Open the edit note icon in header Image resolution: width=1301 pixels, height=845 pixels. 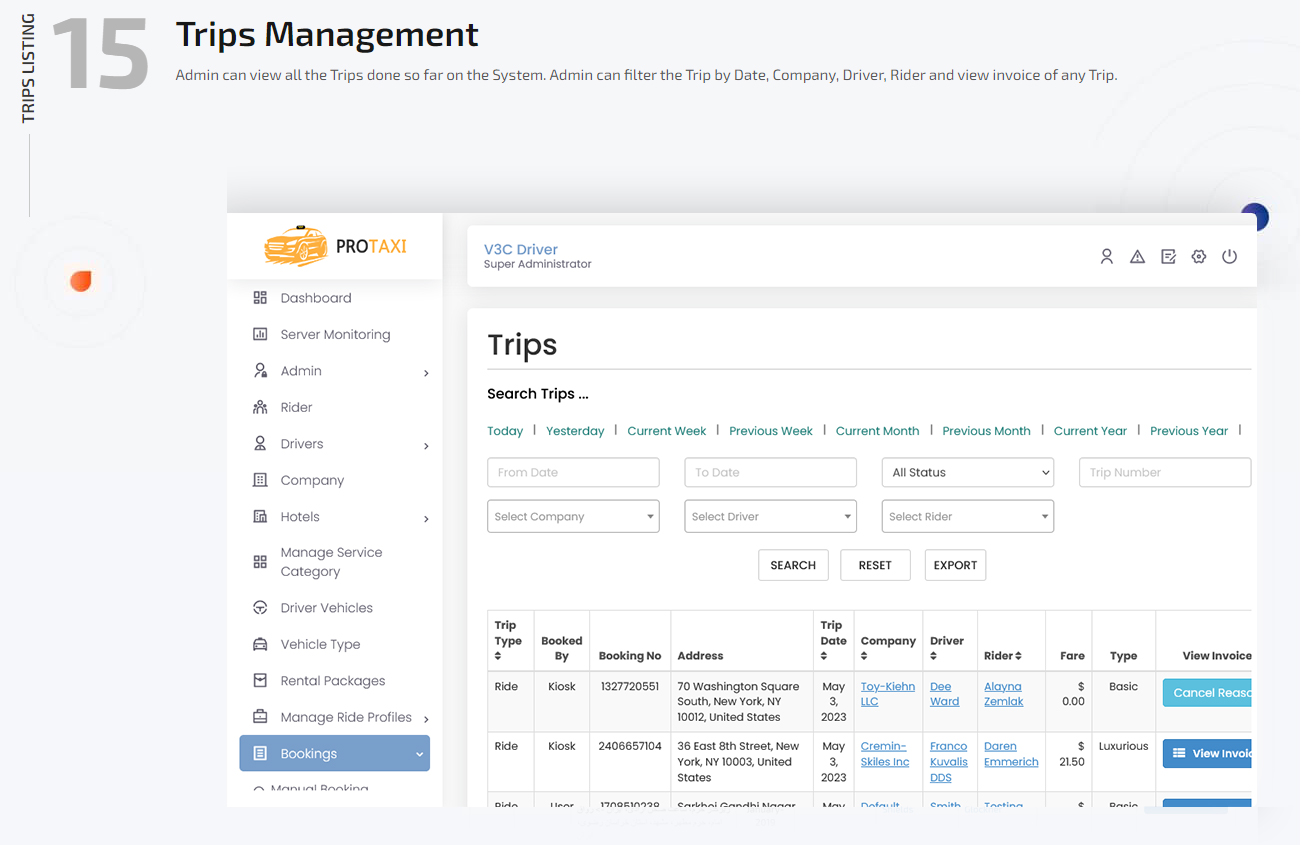point(1168,257)
